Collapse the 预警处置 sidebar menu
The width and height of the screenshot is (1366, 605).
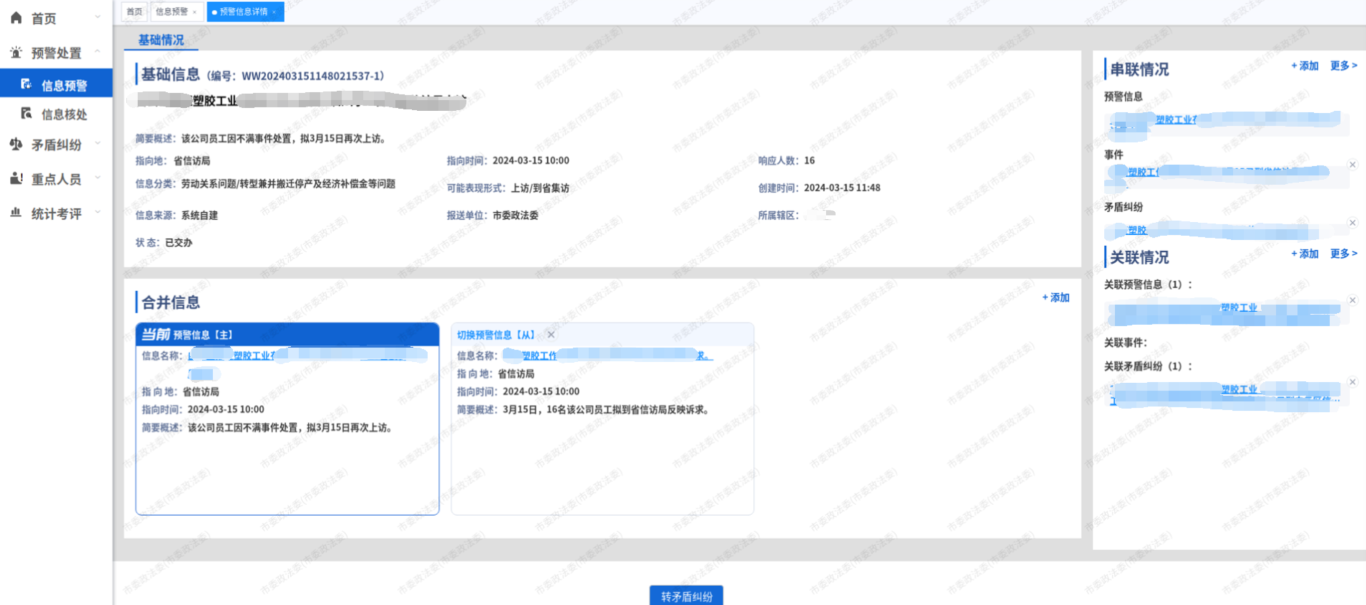click(x=97, y=53)
